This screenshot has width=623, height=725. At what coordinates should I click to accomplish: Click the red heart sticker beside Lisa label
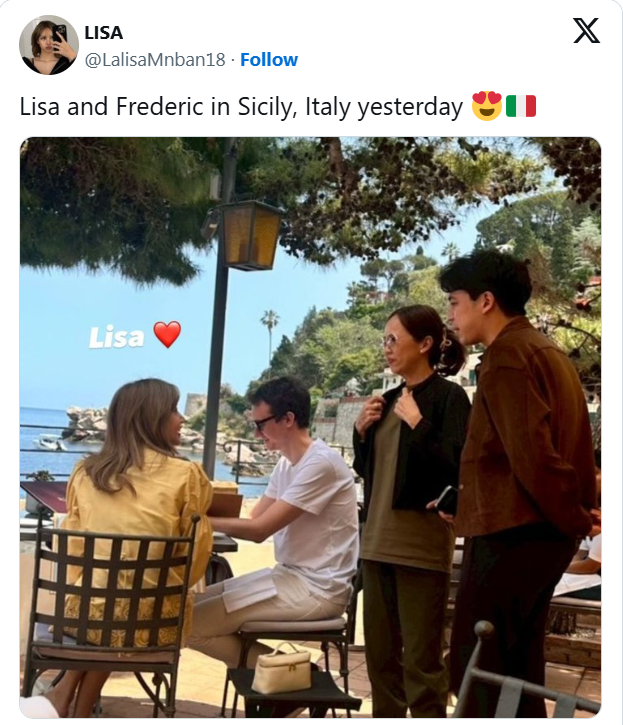point(167,334)
